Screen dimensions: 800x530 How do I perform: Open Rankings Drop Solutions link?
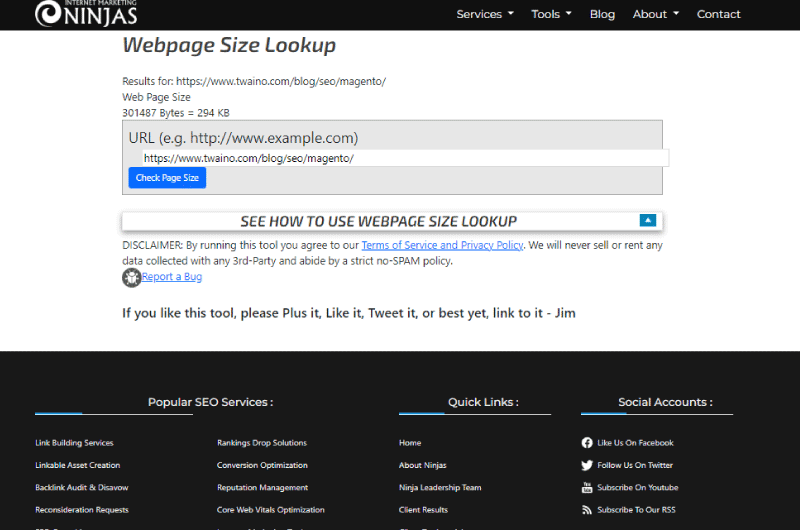pos(262,443)
